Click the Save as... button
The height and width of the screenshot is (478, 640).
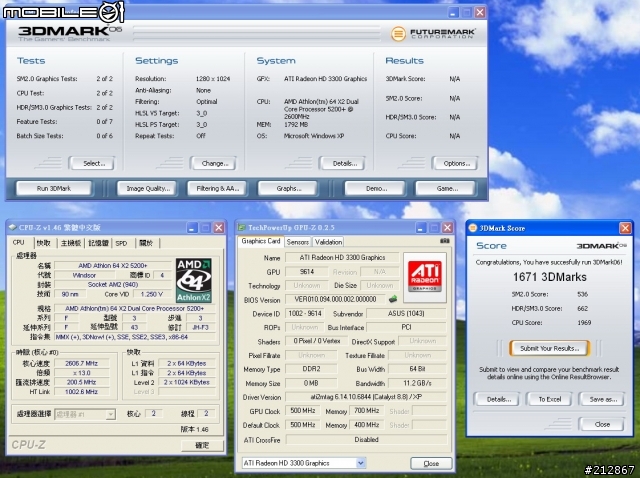point(602,399)
